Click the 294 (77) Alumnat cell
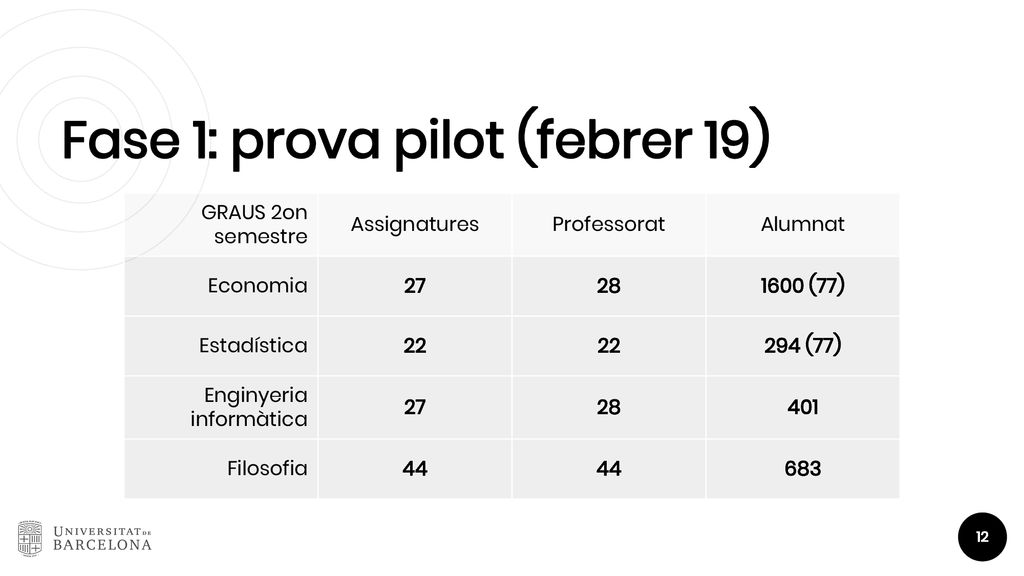The height and width of the screenshot is (576, 1024). [x=803, y=345]
